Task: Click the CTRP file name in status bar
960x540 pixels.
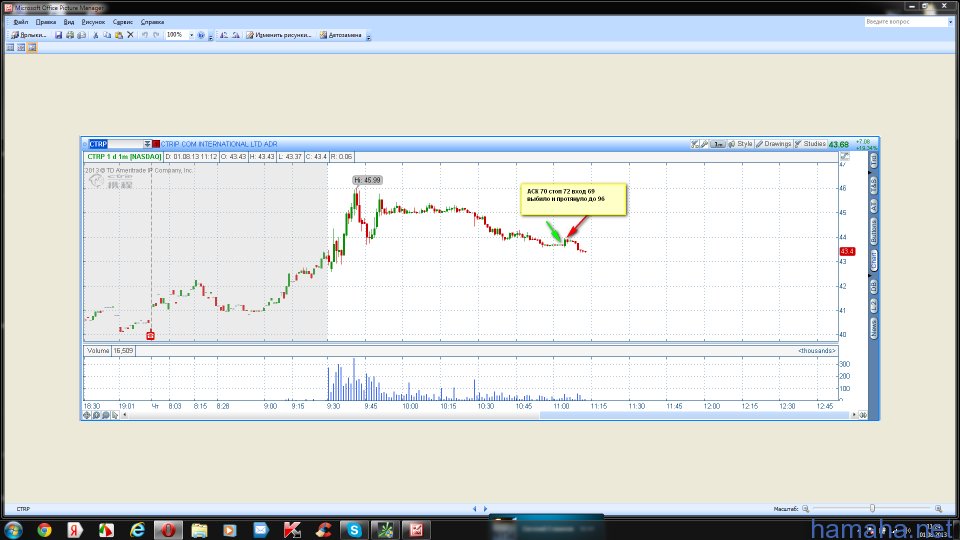Action: (23, 509)
